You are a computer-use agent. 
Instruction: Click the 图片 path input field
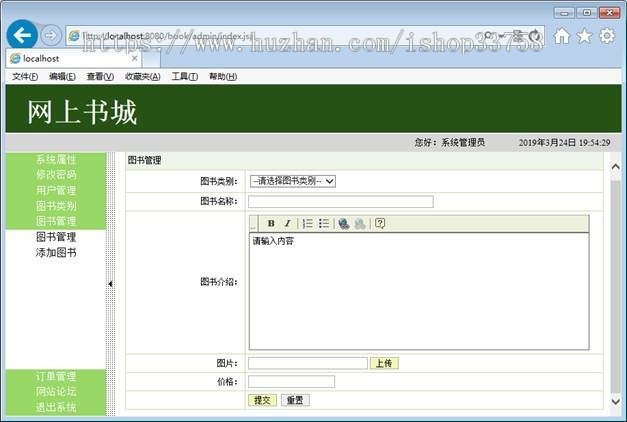[x=308, y=363]
